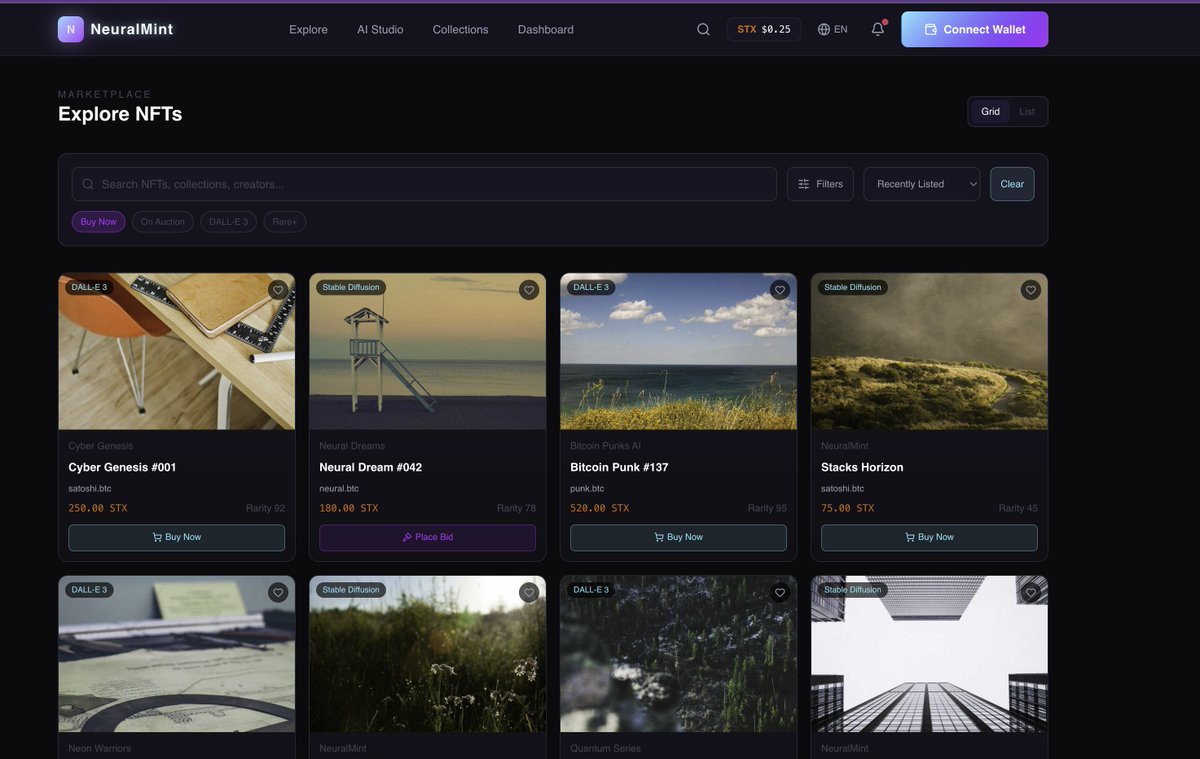Viewport: 1200px width, 759px height.
Task: Click the Neural Dream #042 title
Action: pyautogui.click(x=370, y=467)
